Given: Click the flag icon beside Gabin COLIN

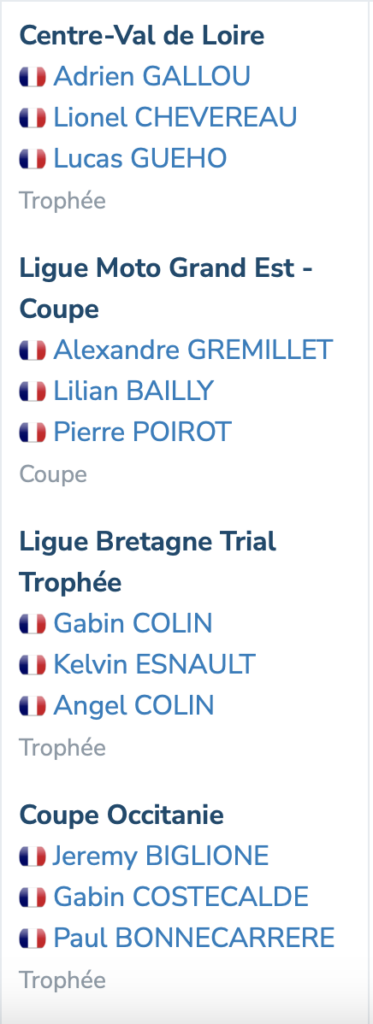Looking at the screenshot, I should (33, 624).
